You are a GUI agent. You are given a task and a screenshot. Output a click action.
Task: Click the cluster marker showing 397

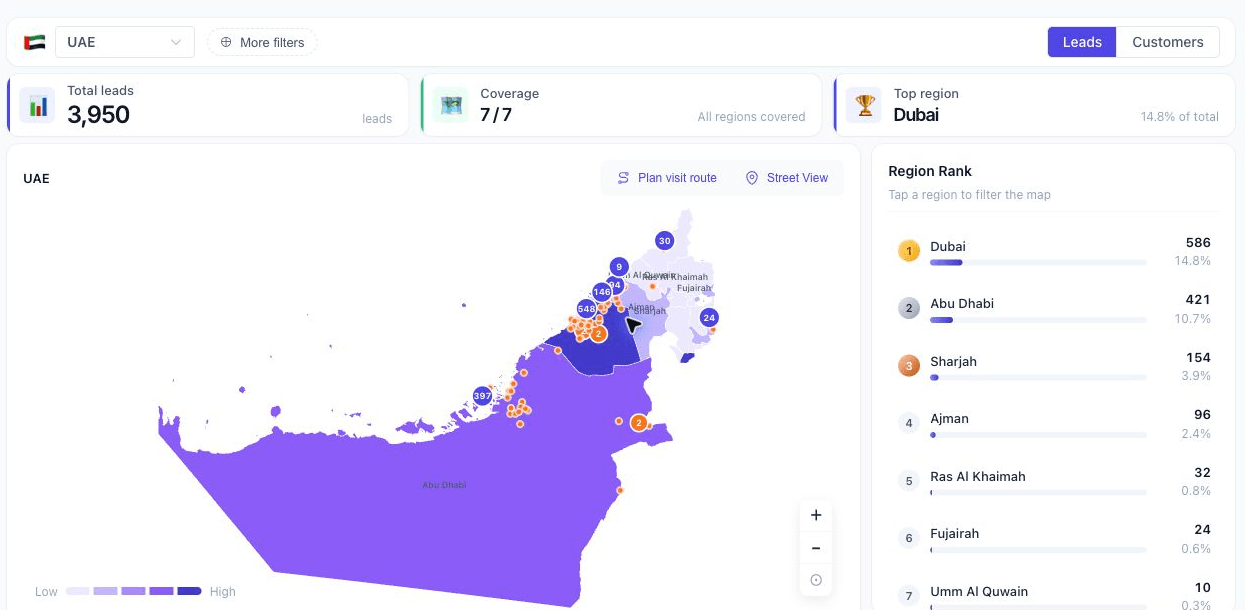(483, 395)
